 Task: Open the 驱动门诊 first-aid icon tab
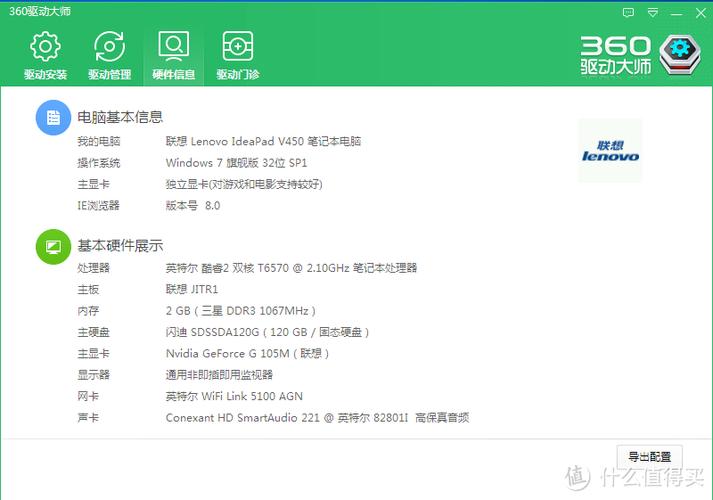(237, 55)
